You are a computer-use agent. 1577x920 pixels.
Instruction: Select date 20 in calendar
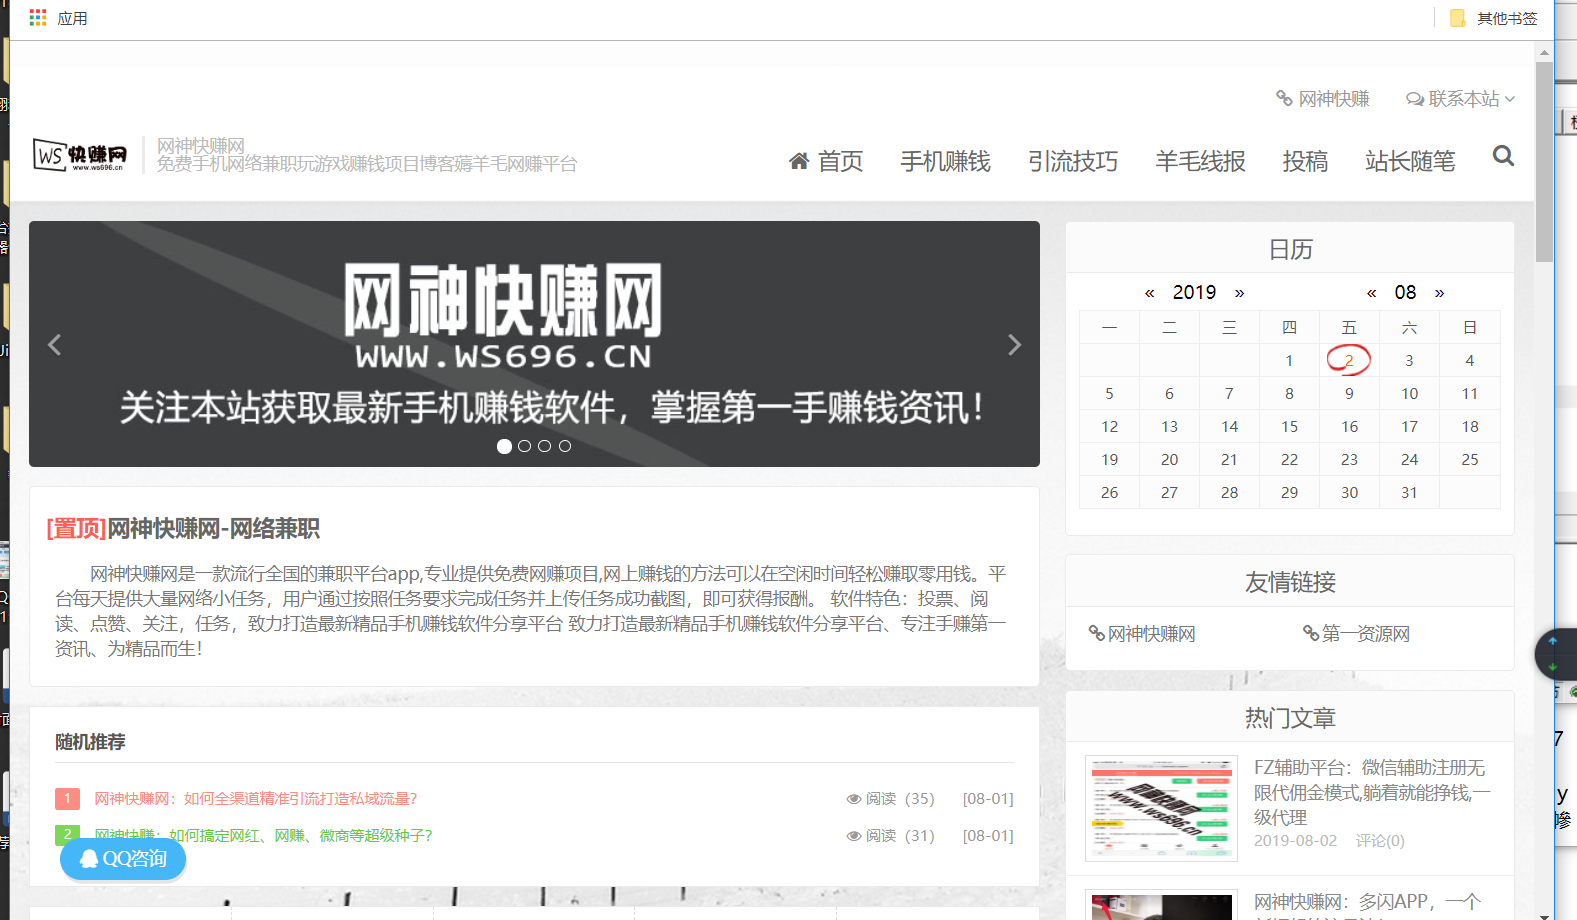point(1169,459)
